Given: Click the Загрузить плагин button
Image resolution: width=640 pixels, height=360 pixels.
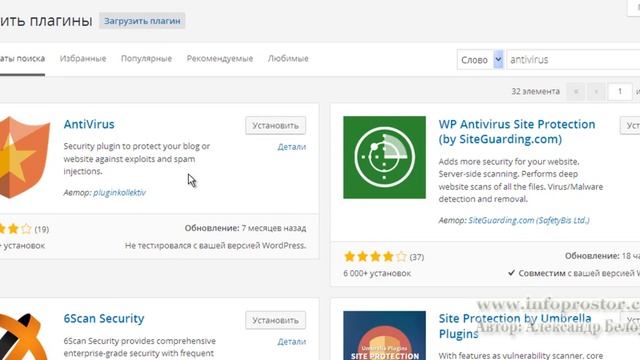Looking at the screenshot, I should pos(142,21).
